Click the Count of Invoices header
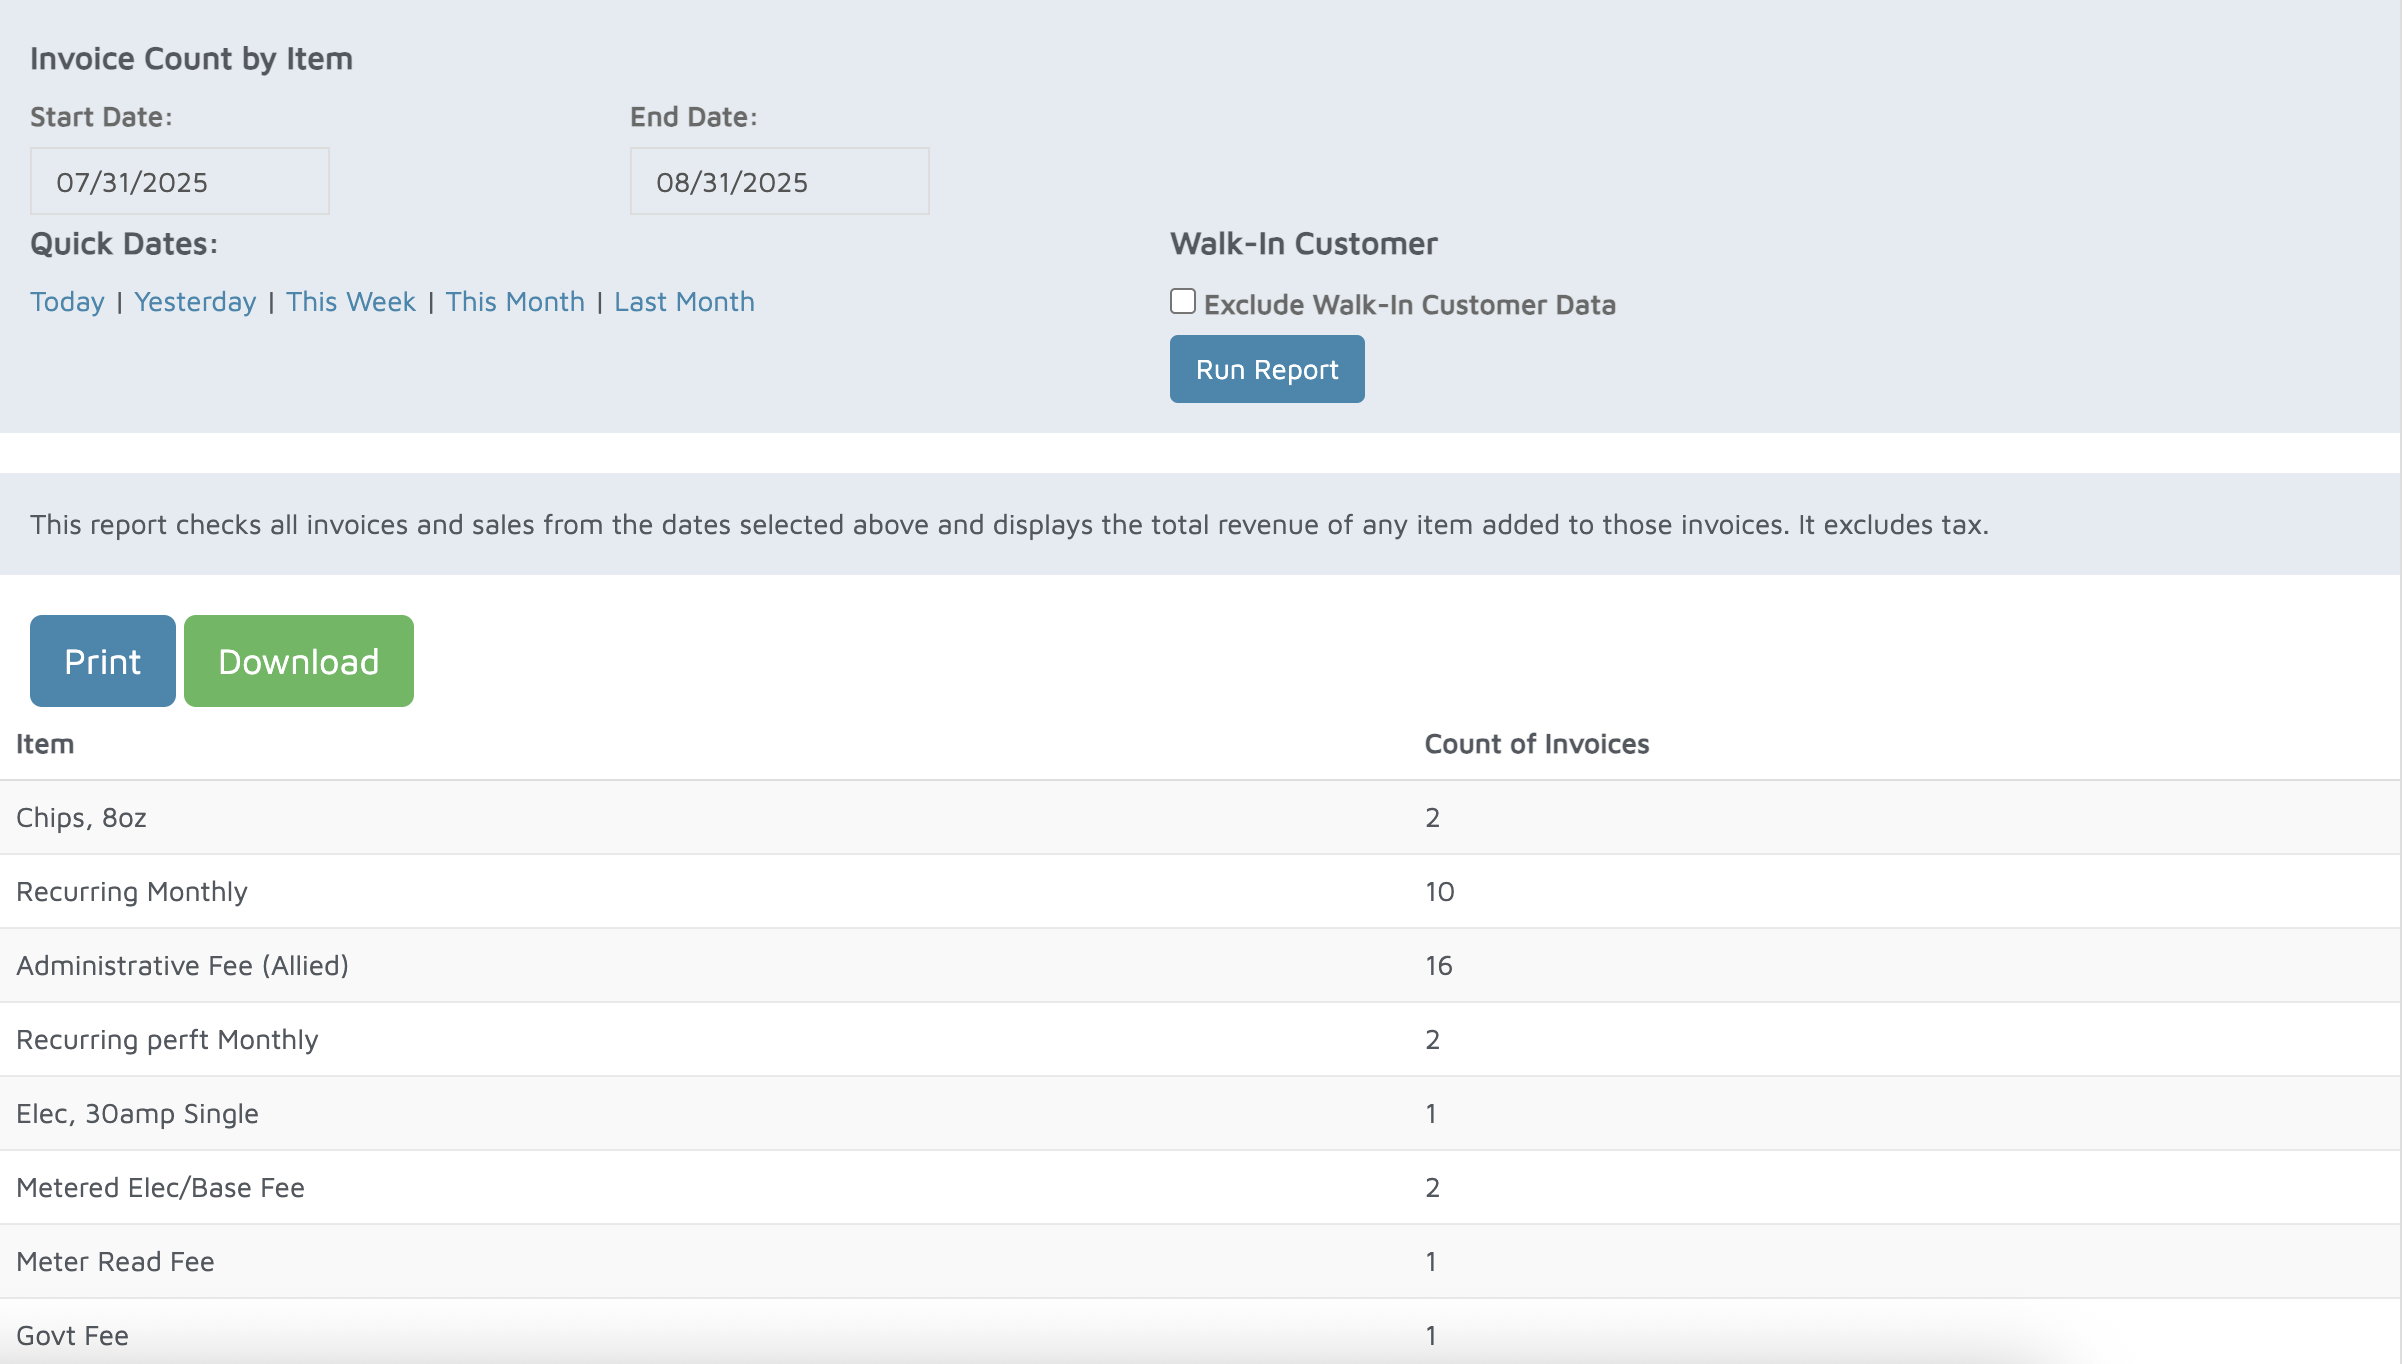Viewport: 2408px width, 1364px height. (x=1536, y=744)
